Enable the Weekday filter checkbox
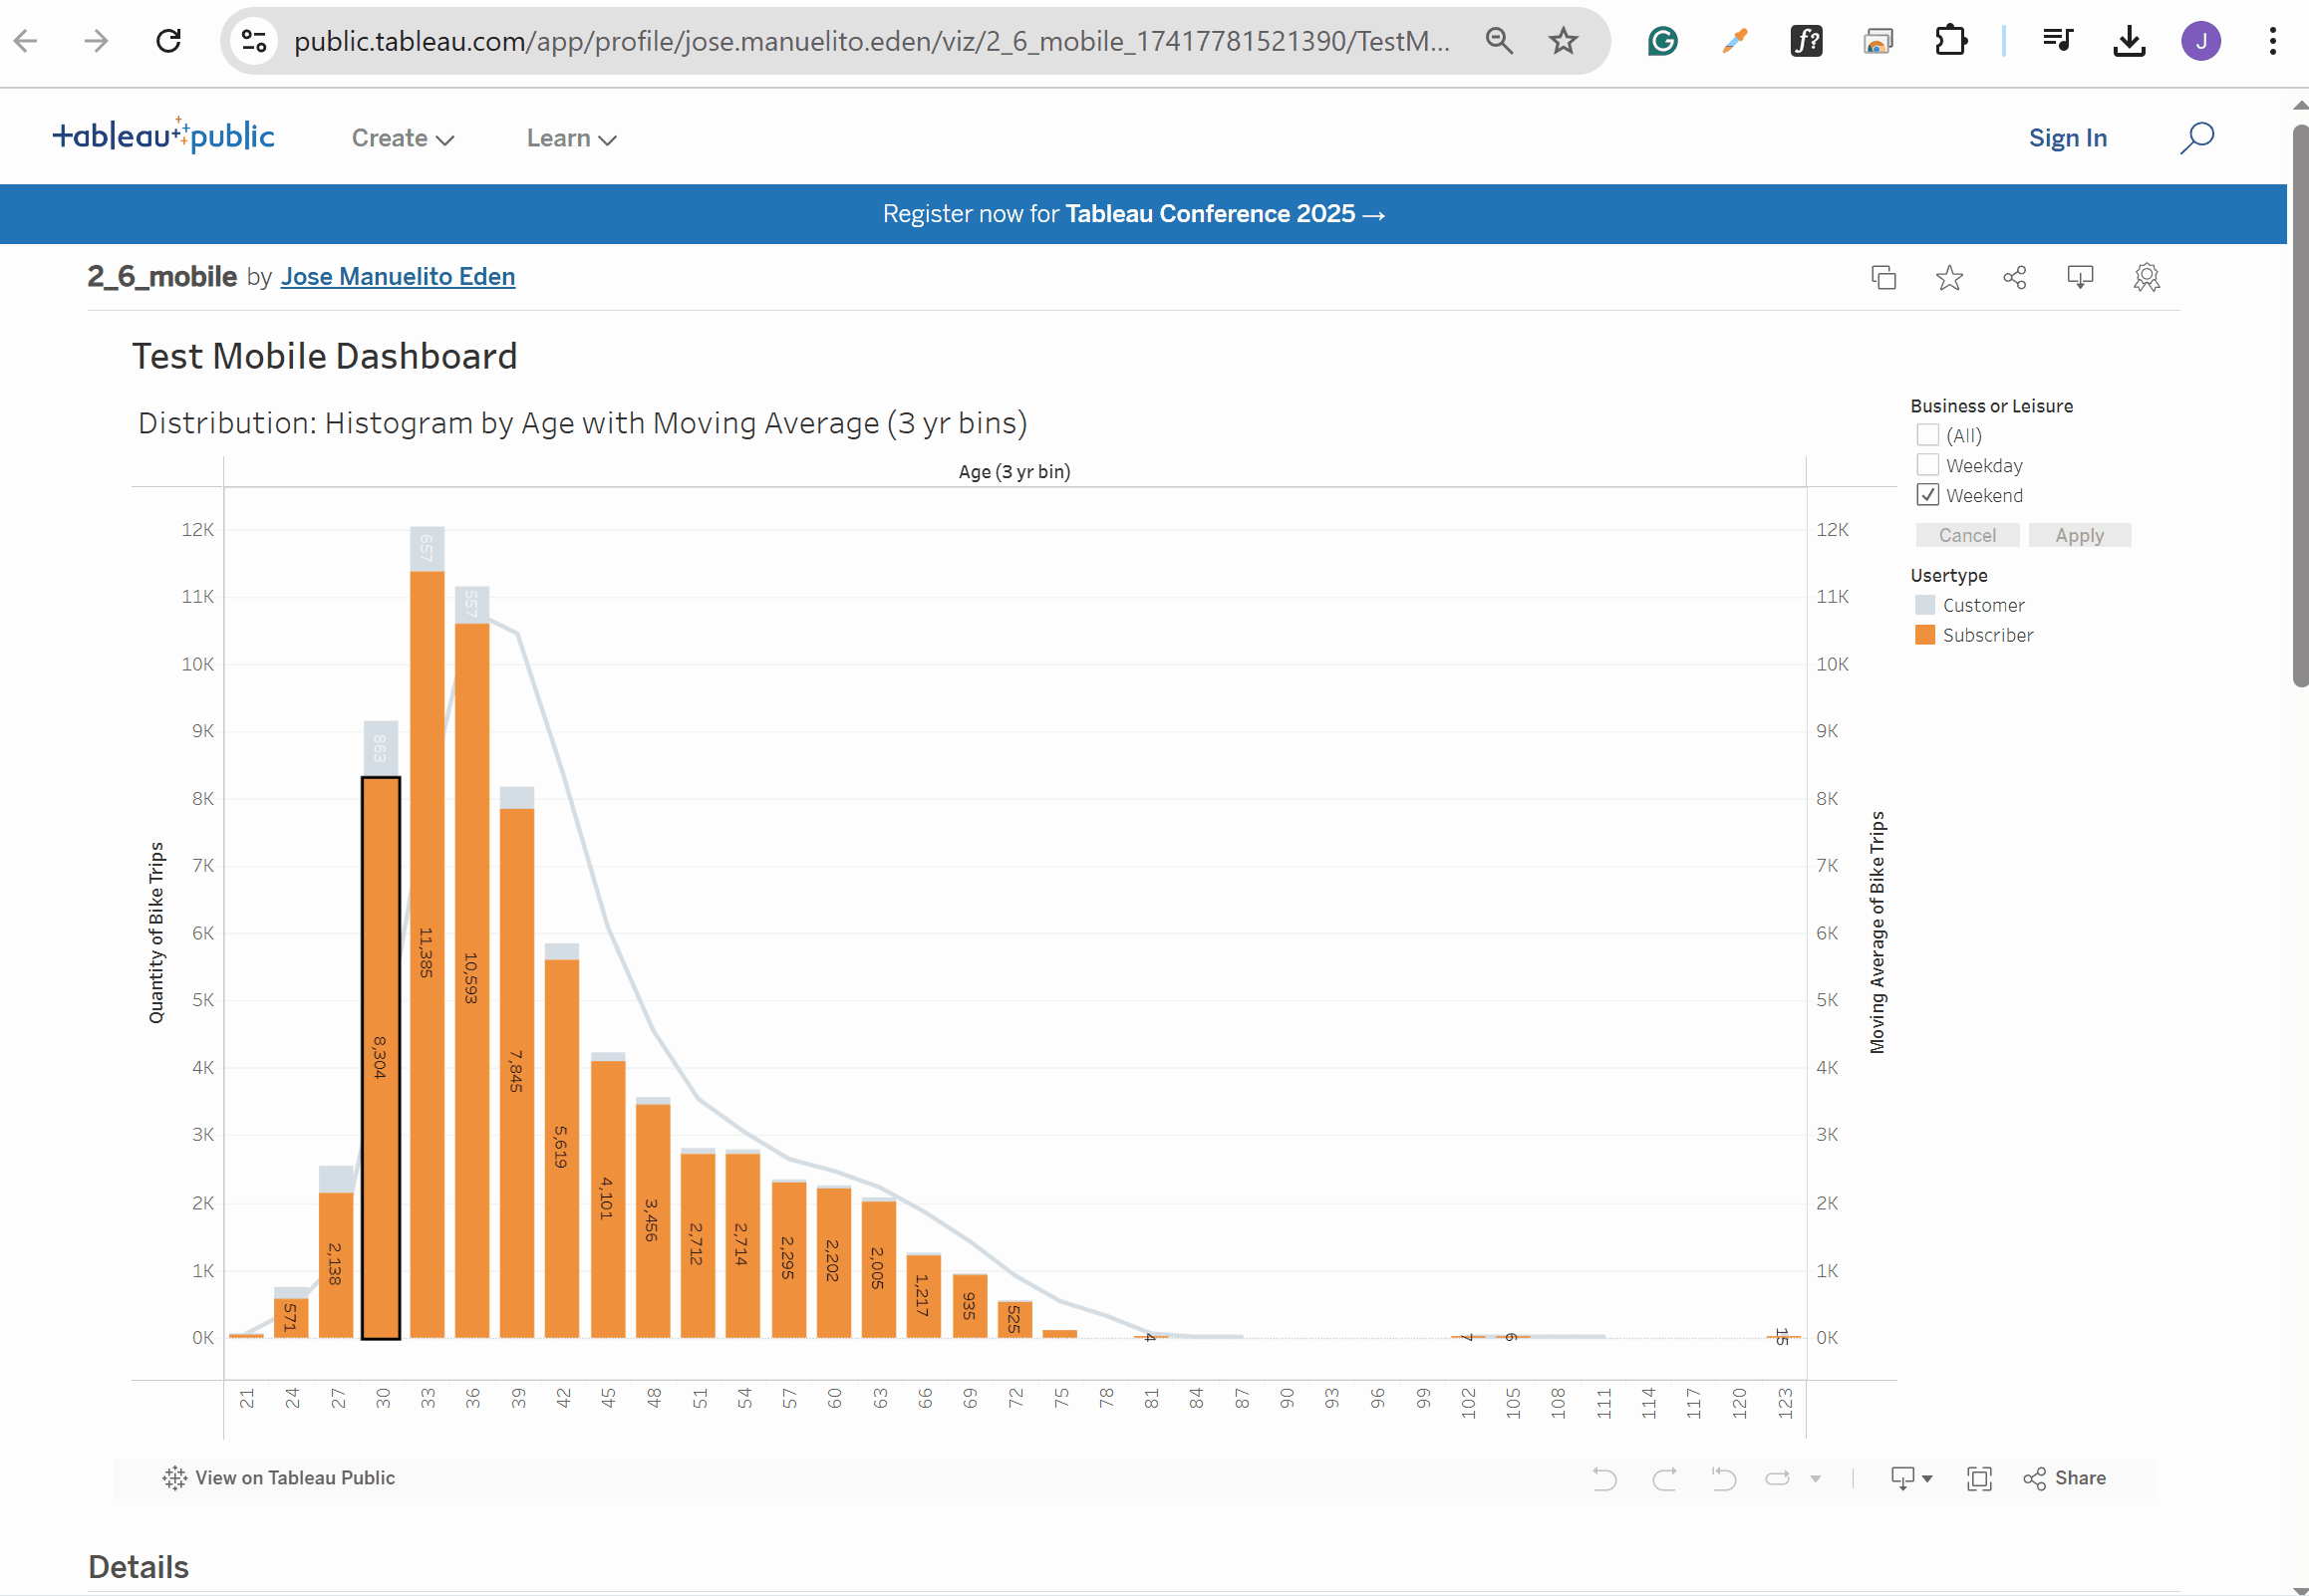The height and width of the screenshot is (1596, 2309). point(1927,465)
